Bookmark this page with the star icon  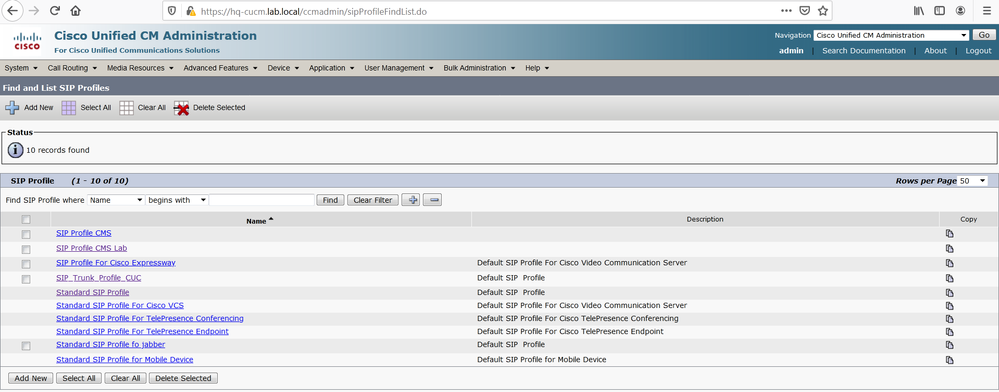[x=823, y=11]
